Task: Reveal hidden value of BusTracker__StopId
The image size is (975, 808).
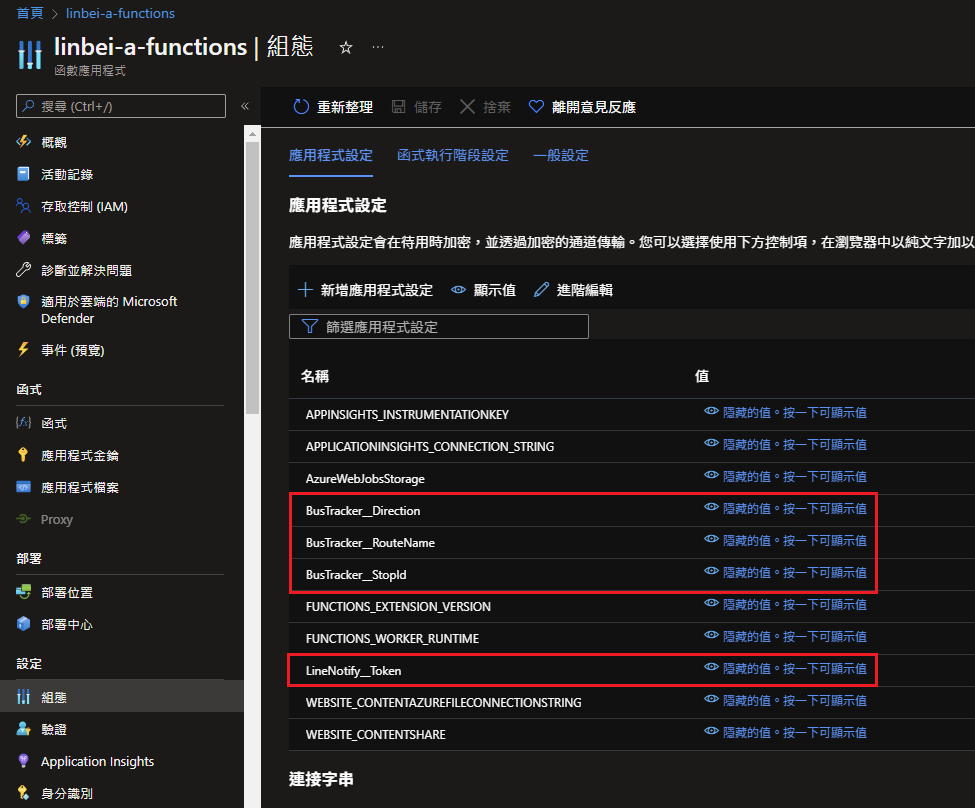Action: [x=785, y=573]
